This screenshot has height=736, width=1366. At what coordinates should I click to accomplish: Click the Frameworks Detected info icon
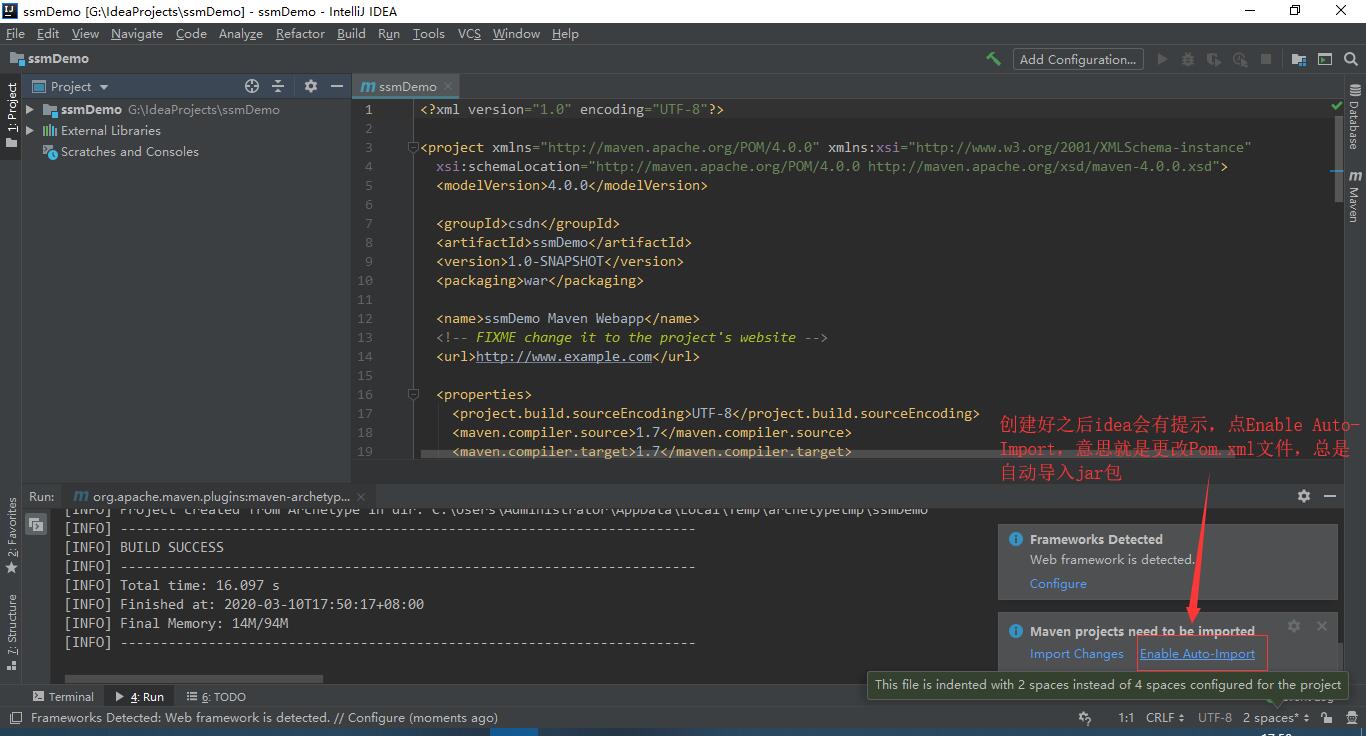[x=1016, y=539]
